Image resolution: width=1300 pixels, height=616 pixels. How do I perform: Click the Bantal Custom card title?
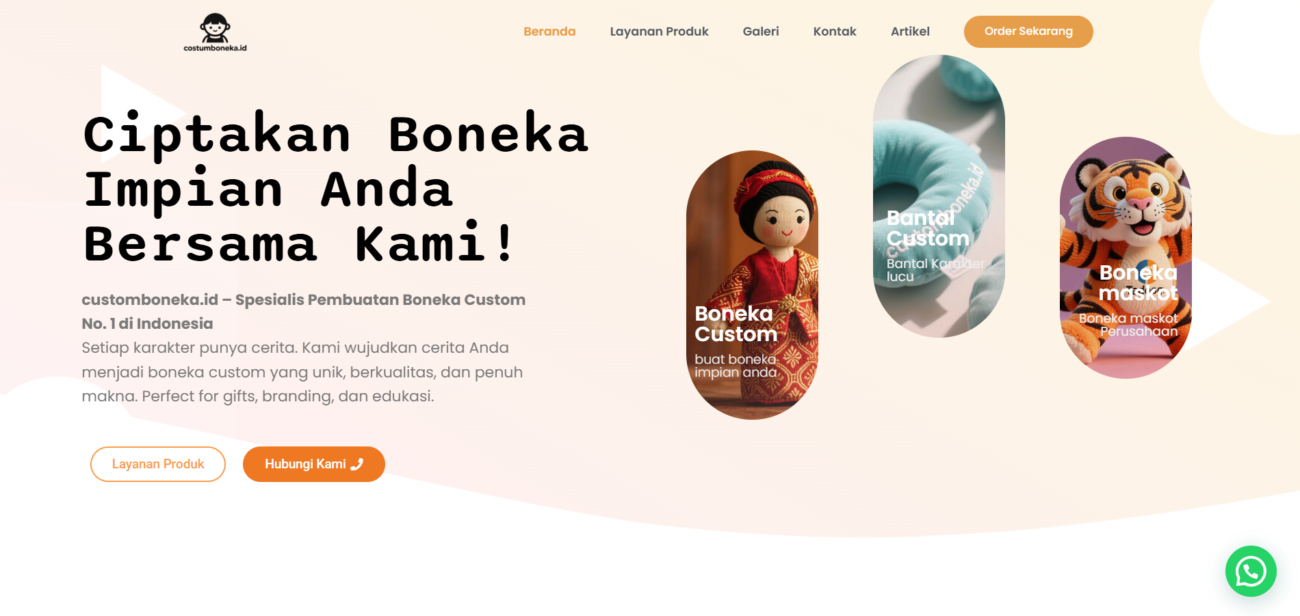(928, 228)
